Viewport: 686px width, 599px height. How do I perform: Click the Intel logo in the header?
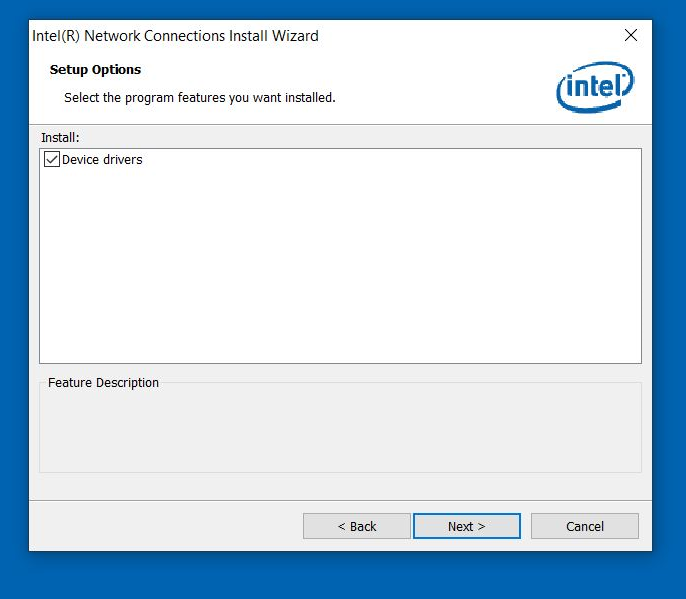(x=594, y=86)
